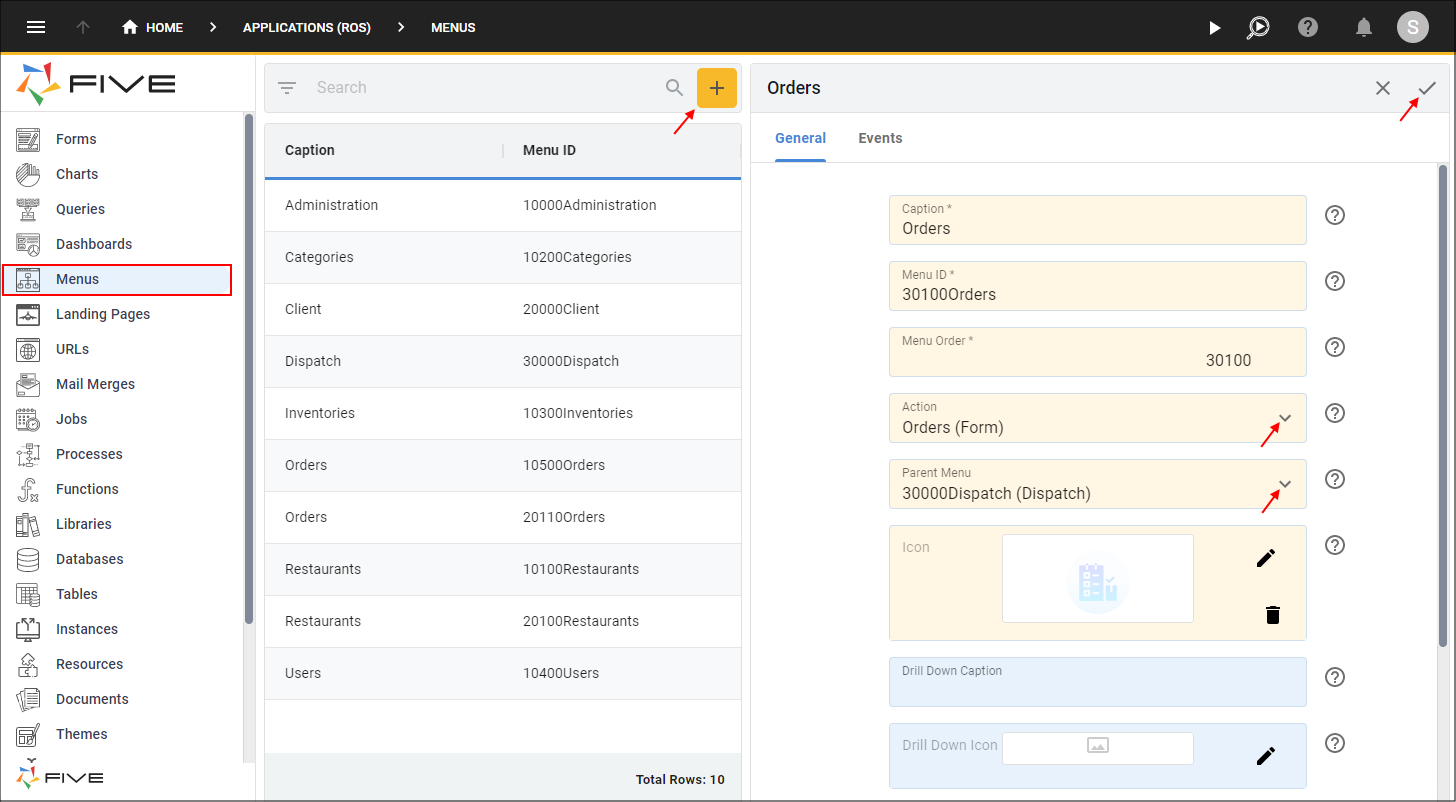Click the yellow plus button to add a menu
The height and width of the screenshot is (802, 1456).
pos(717,87)
